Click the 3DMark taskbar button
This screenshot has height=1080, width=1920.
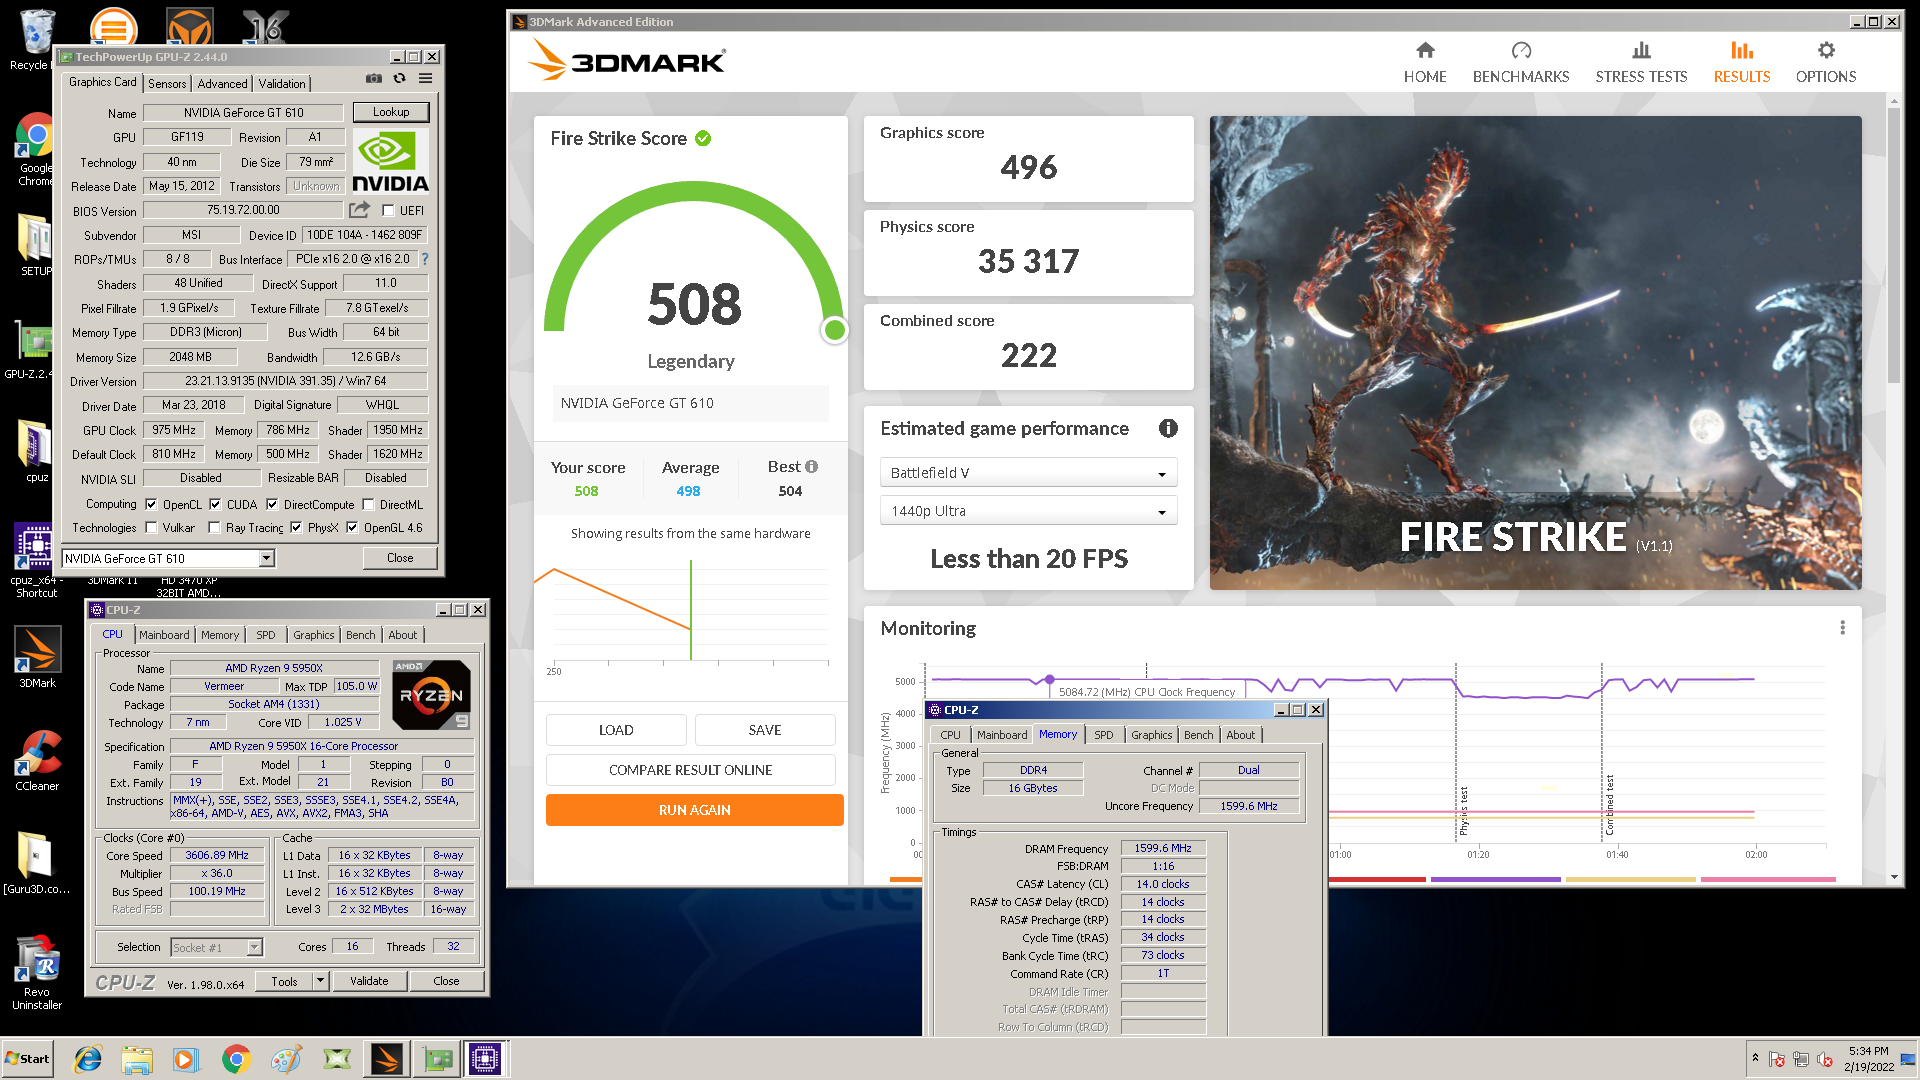coord(387,1059)
